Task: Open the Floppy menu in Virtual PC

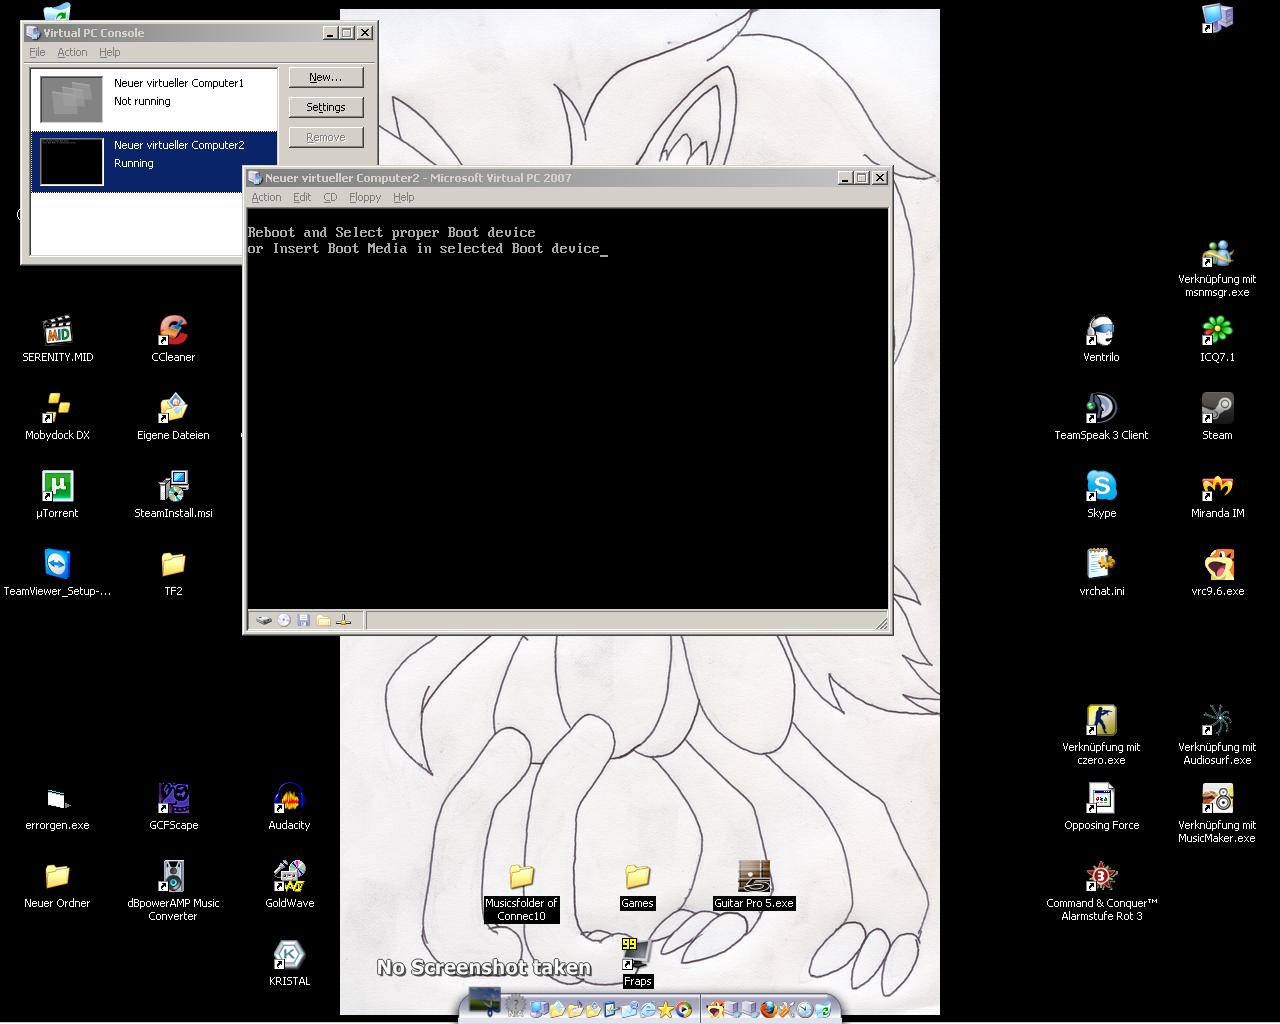Action: [364, 198]
